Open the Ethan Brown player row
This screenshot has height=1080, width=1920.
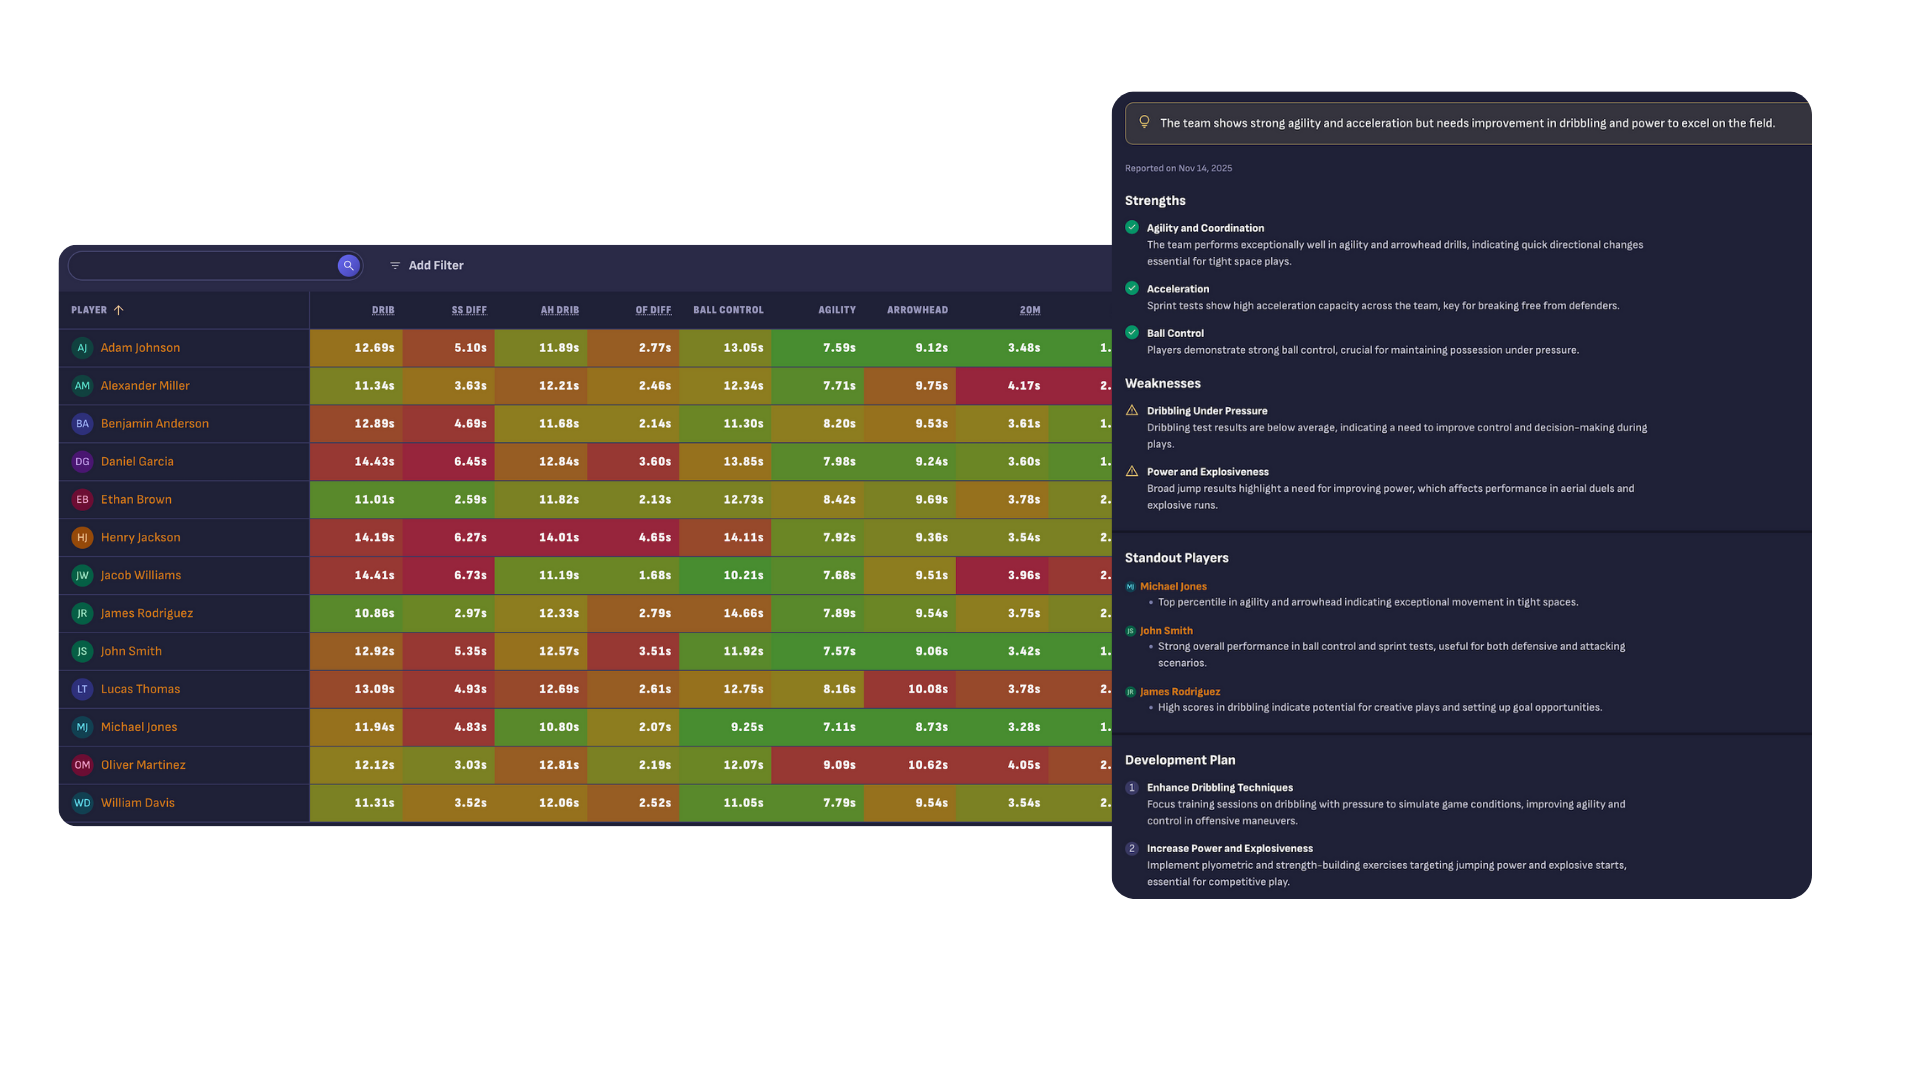click(x=136, y=500)
